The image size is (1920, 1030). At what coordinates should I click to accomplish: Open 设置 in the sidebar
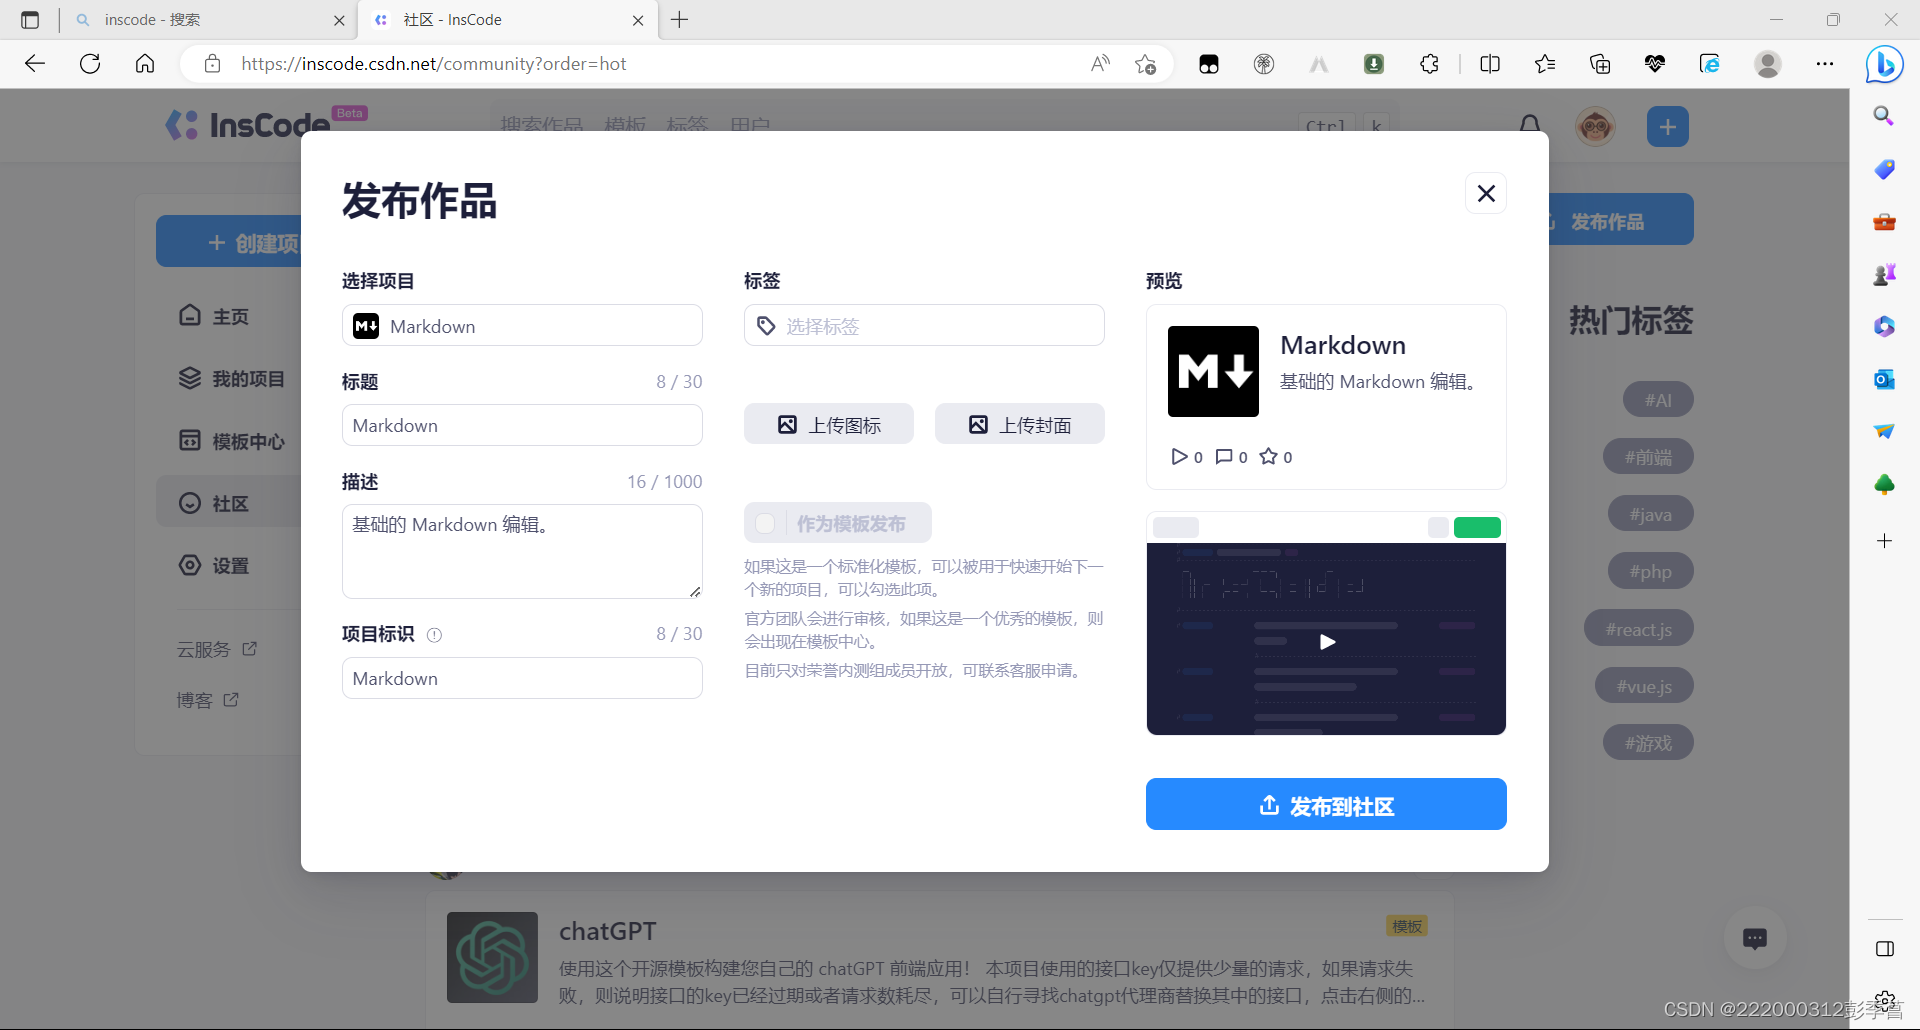[214, 565]
